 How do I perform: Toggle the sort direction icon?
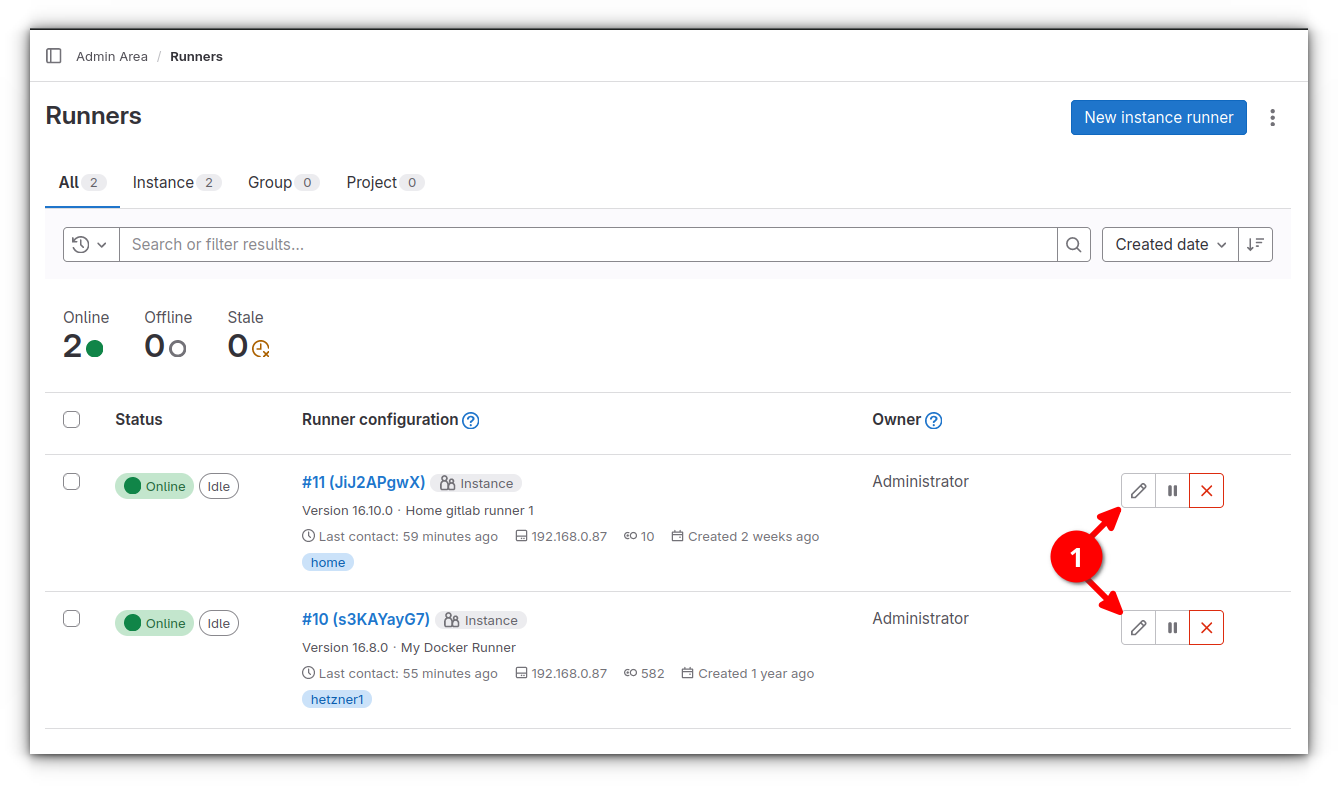(x=1255, y=244)
